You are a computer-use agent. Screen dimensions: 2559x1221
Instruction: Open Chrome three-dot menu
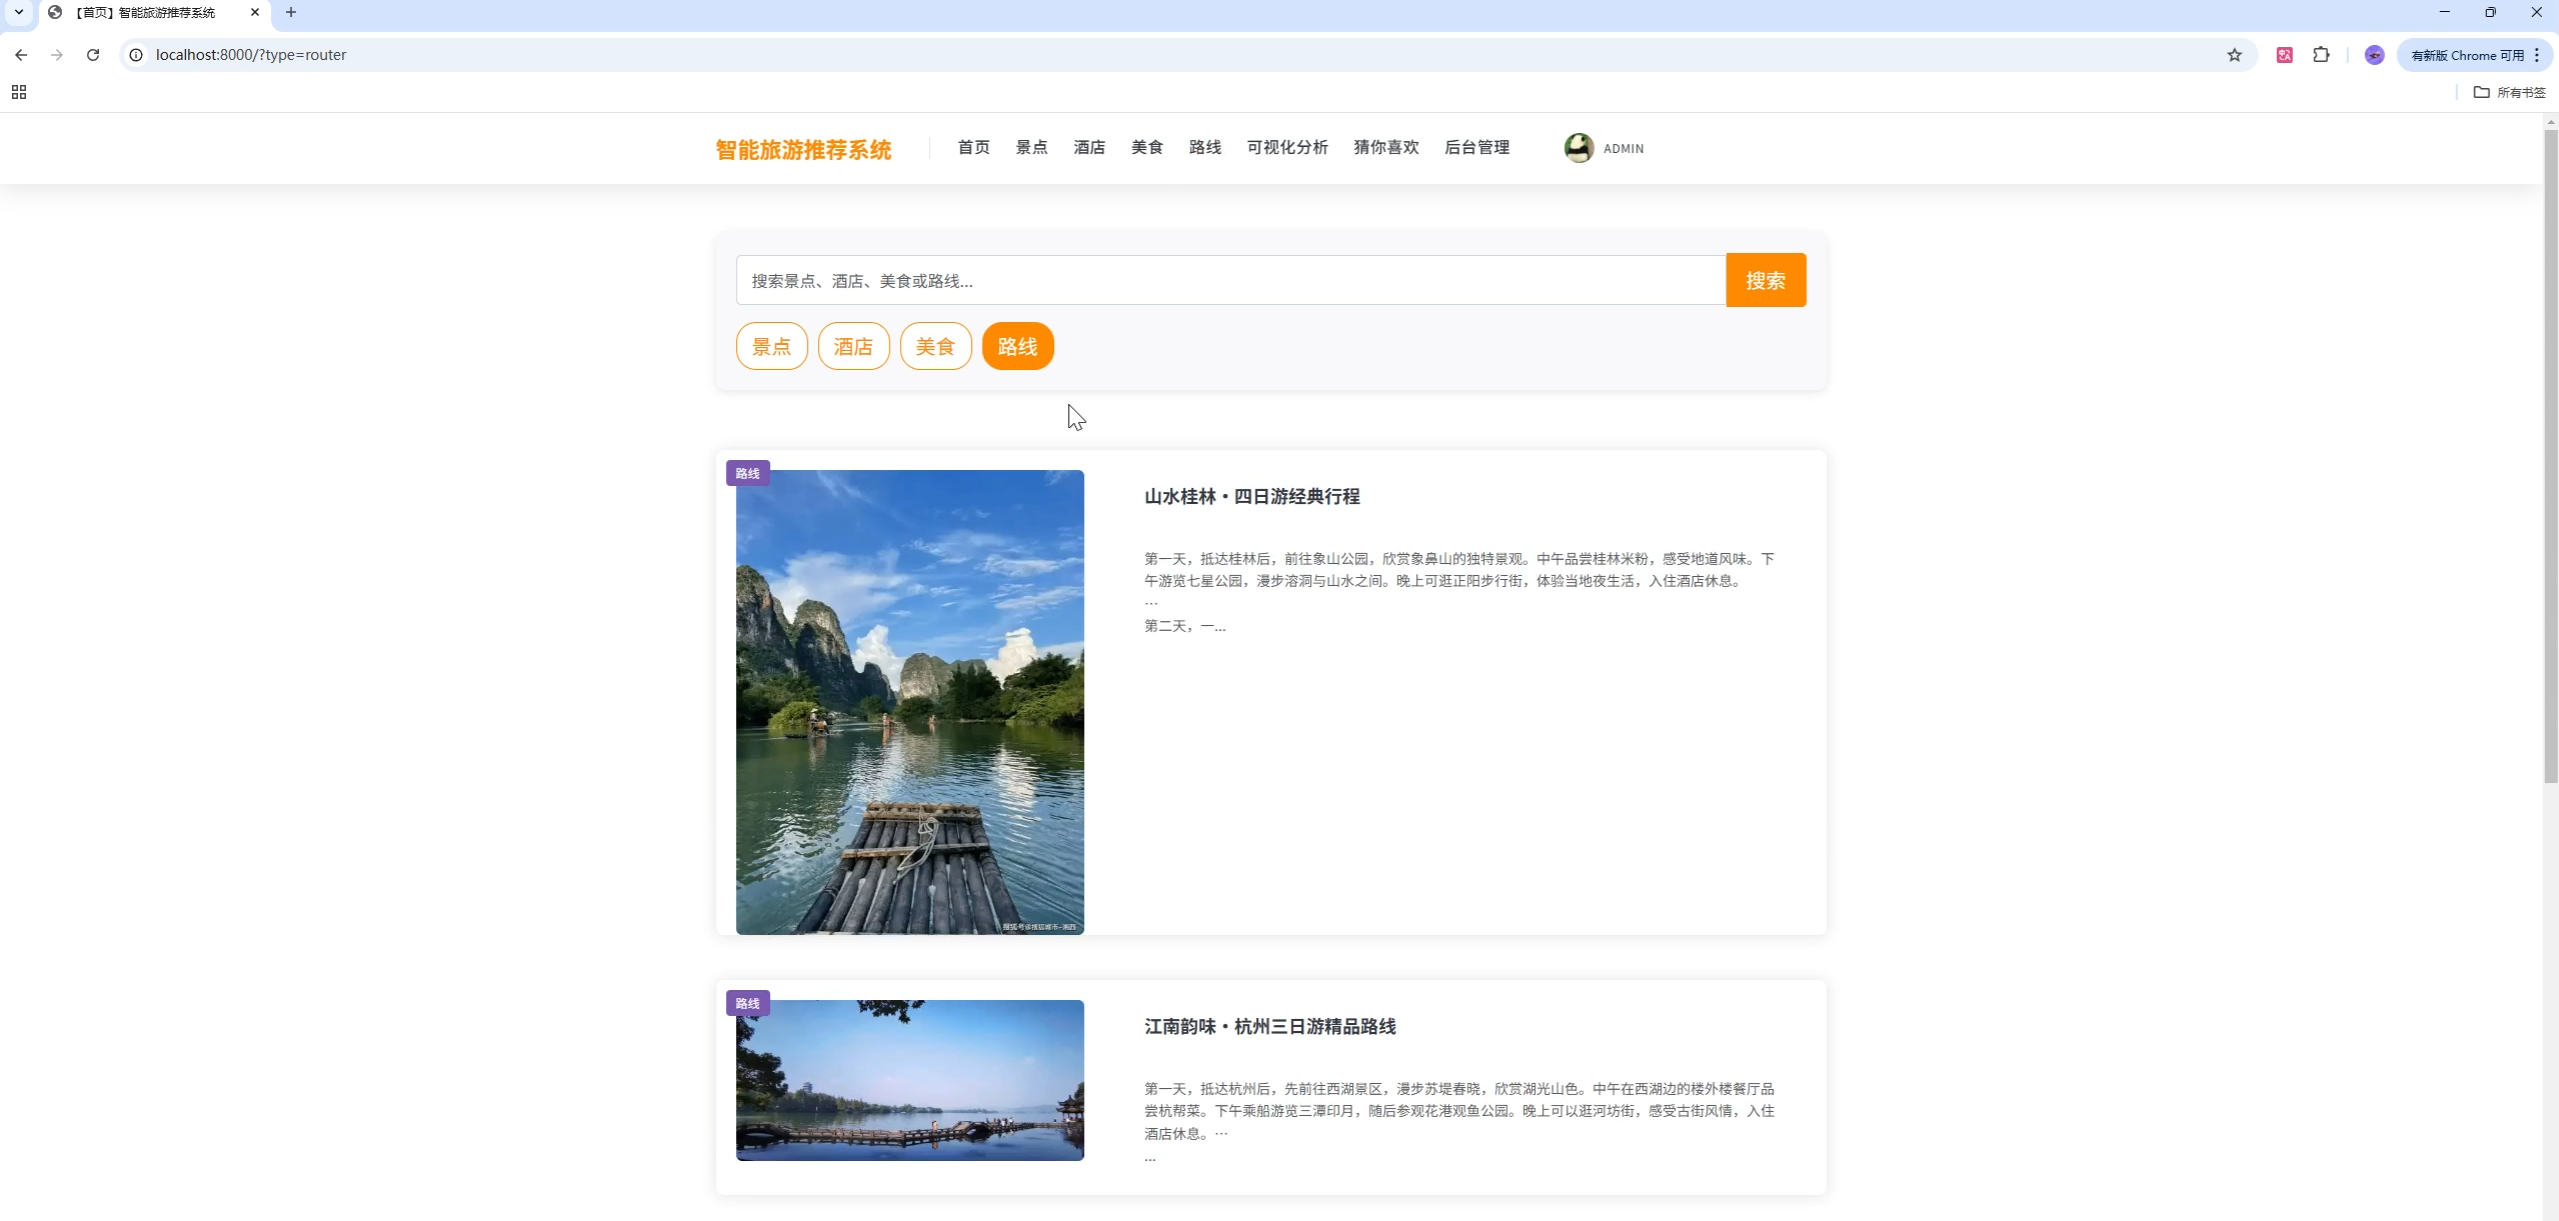click(x=2537, y=55)
